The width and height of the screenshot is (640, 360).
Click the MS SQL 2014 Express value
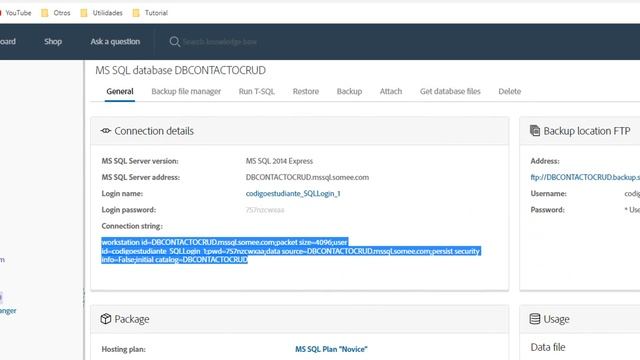[x=279, y=161]
